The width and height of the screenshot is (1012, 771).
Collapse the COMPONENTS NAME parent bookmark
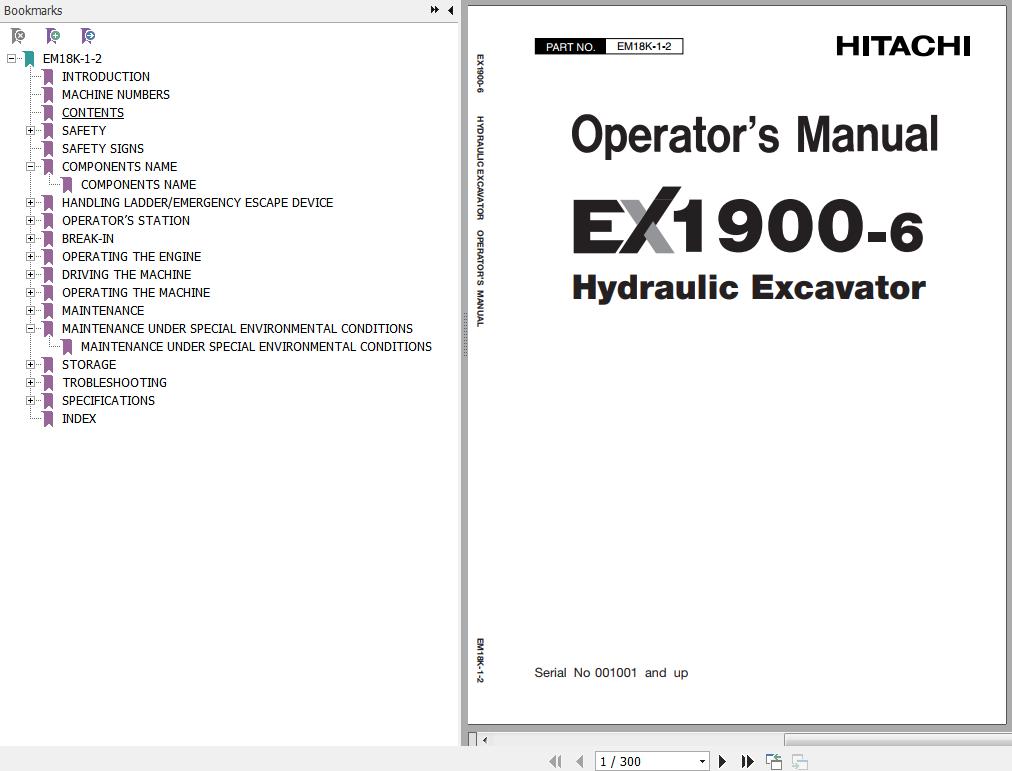(x=30, y=166)
